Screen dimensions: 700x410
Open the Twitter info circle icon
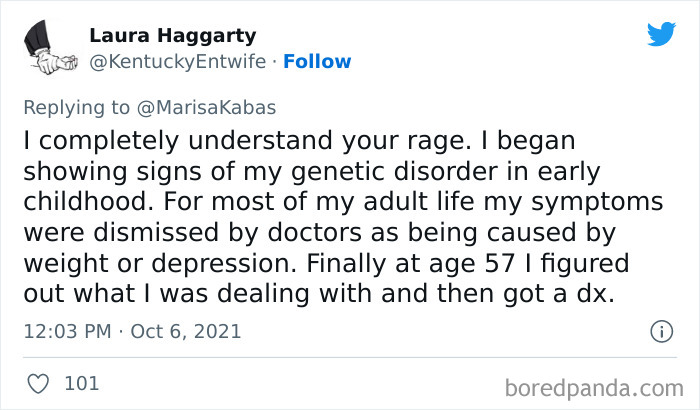coord(661,330)
